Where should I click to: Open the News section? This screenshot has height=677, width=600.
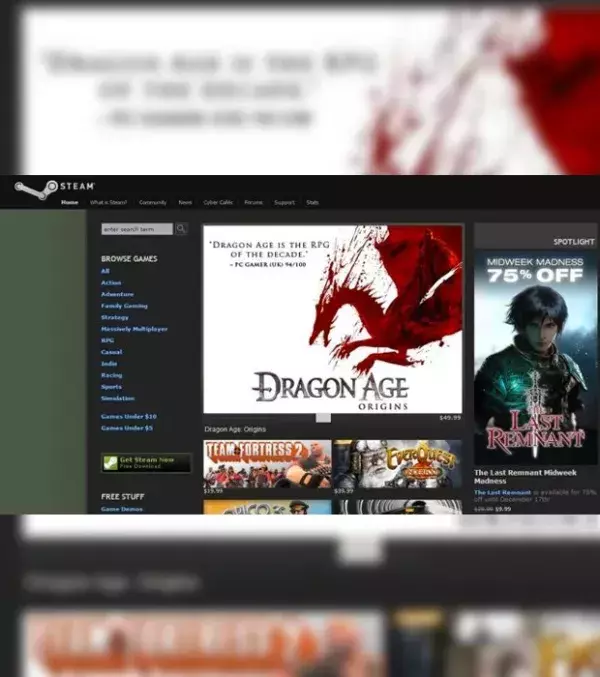pyautogui.click(x=185, y=202)
